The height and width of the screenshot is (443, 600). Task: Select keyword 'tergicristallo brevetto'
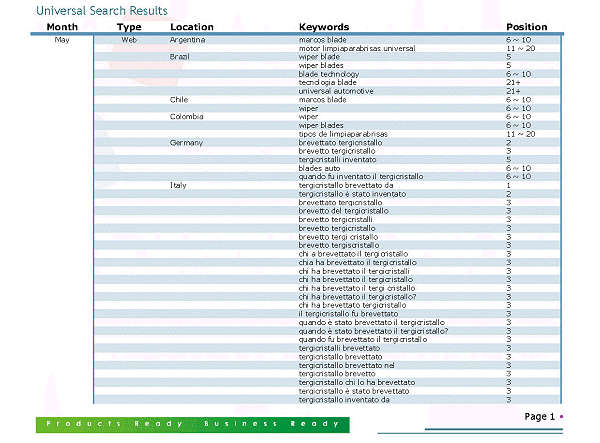pos(337,374)
